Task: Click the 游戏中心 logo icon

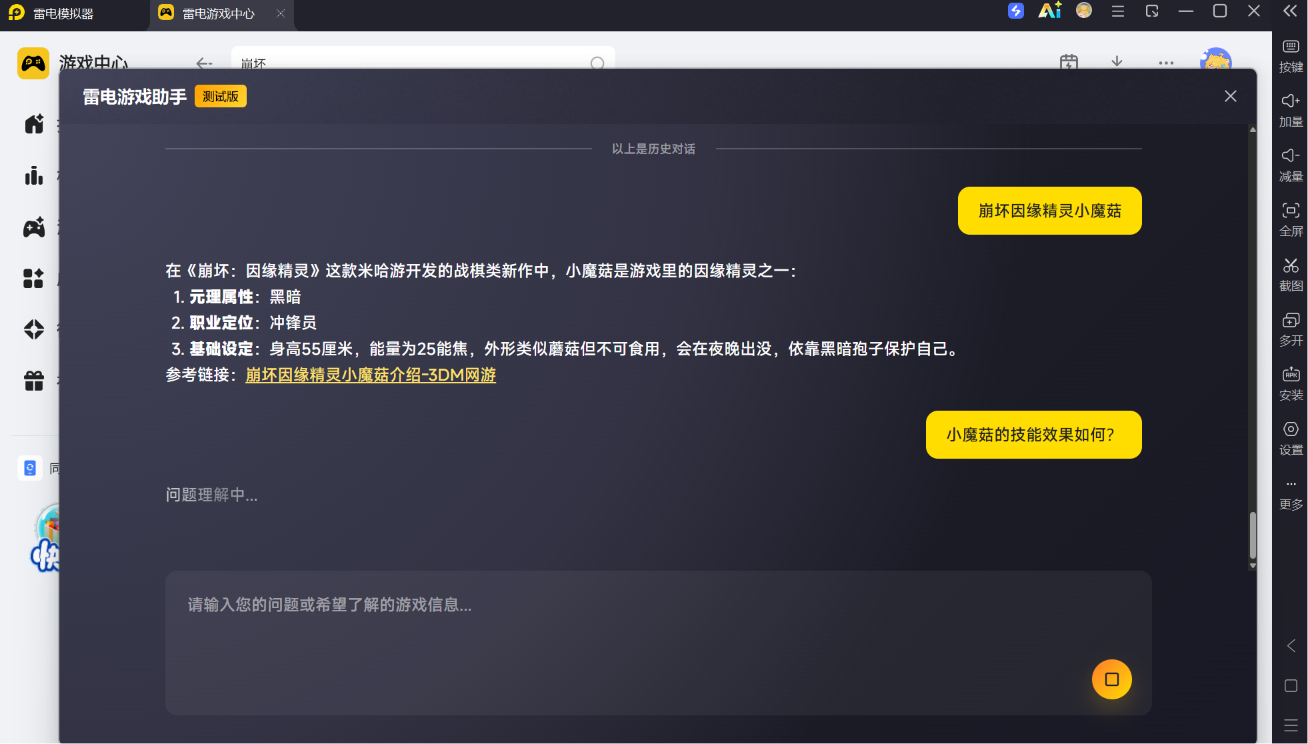Action: point(33,63)
